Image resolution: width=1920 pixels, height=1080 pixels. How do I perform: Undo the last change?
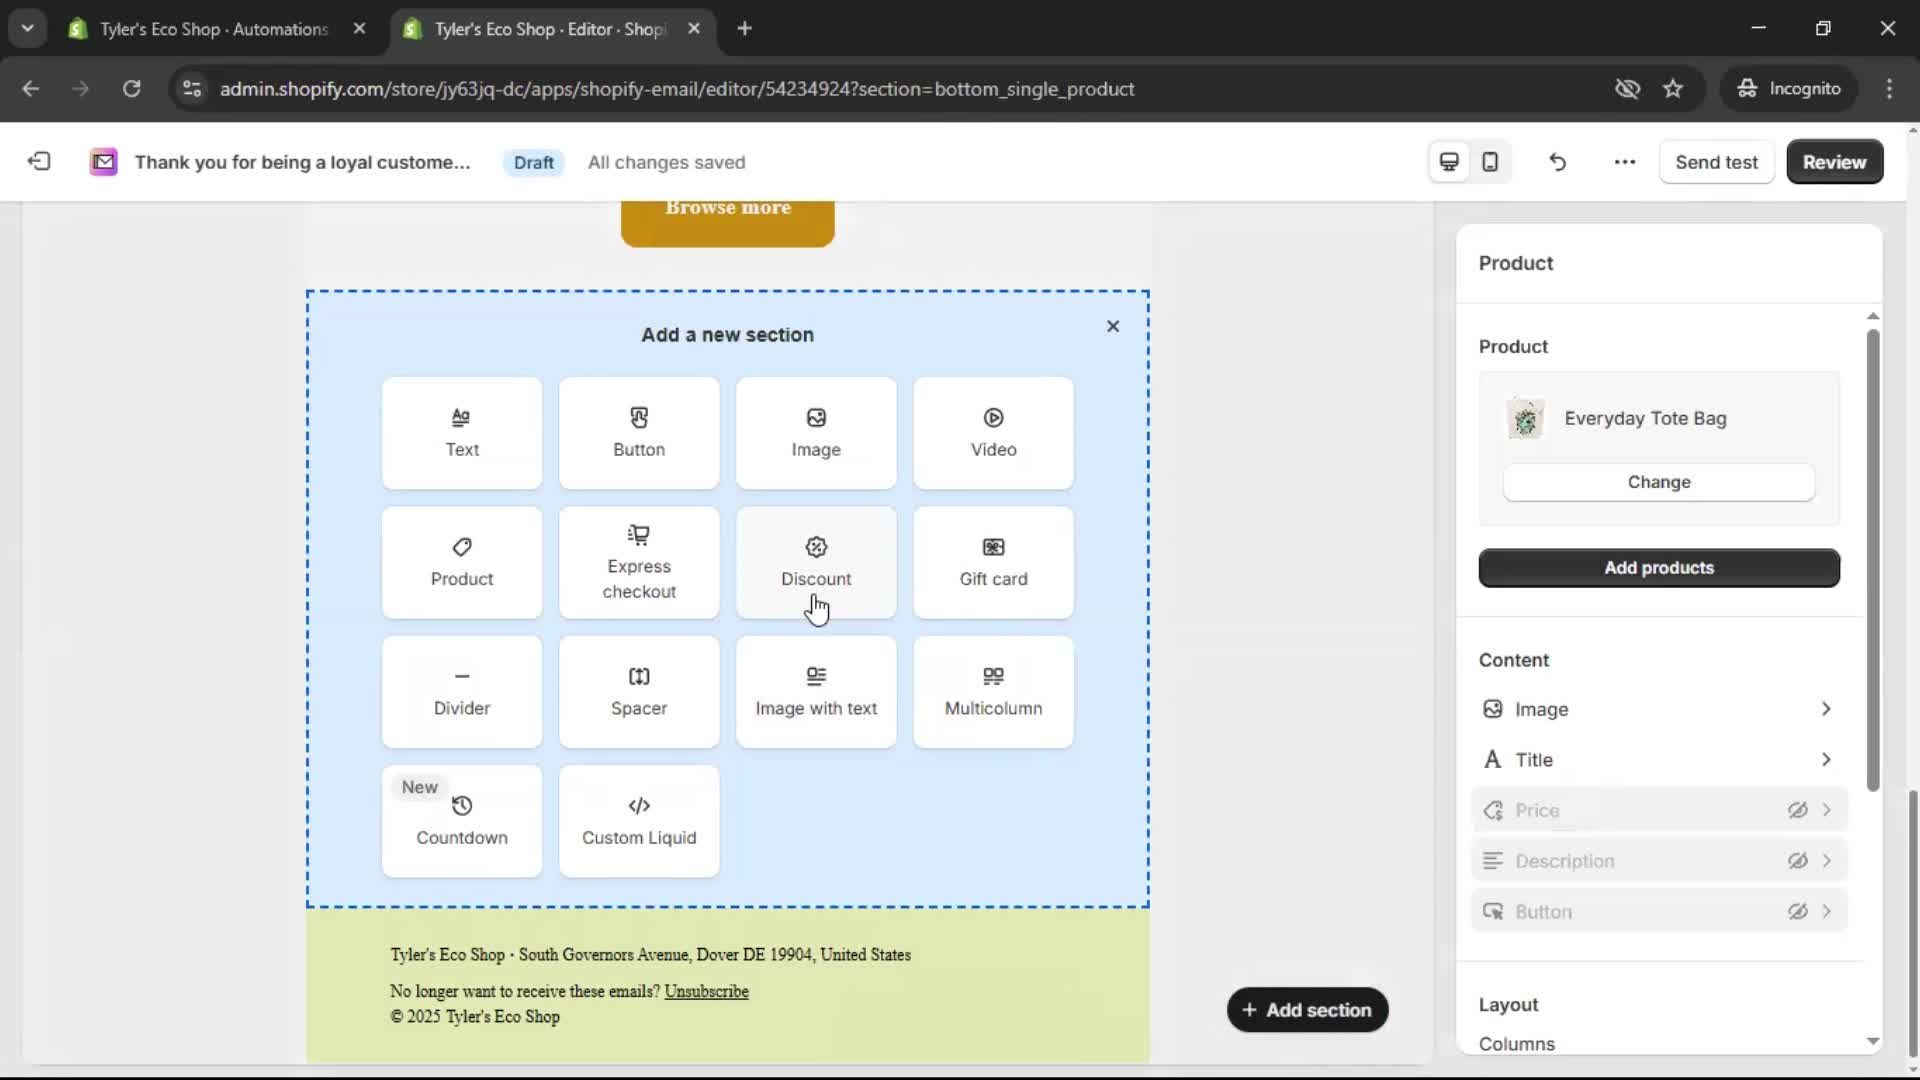[x=1557, y=161]
